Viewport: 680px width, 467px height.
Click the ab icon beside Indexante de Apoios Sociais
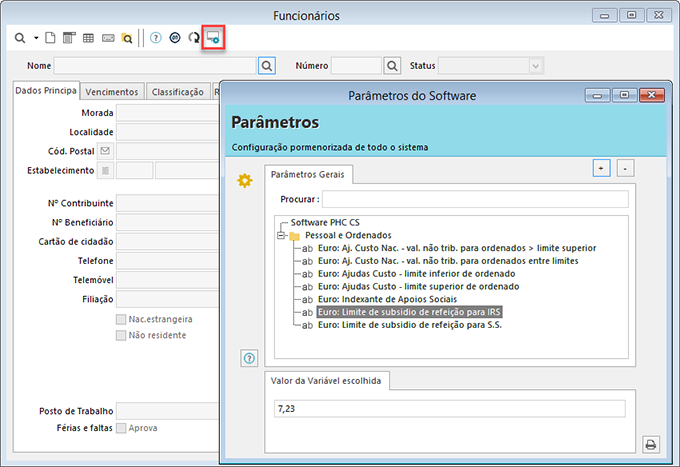307,300
